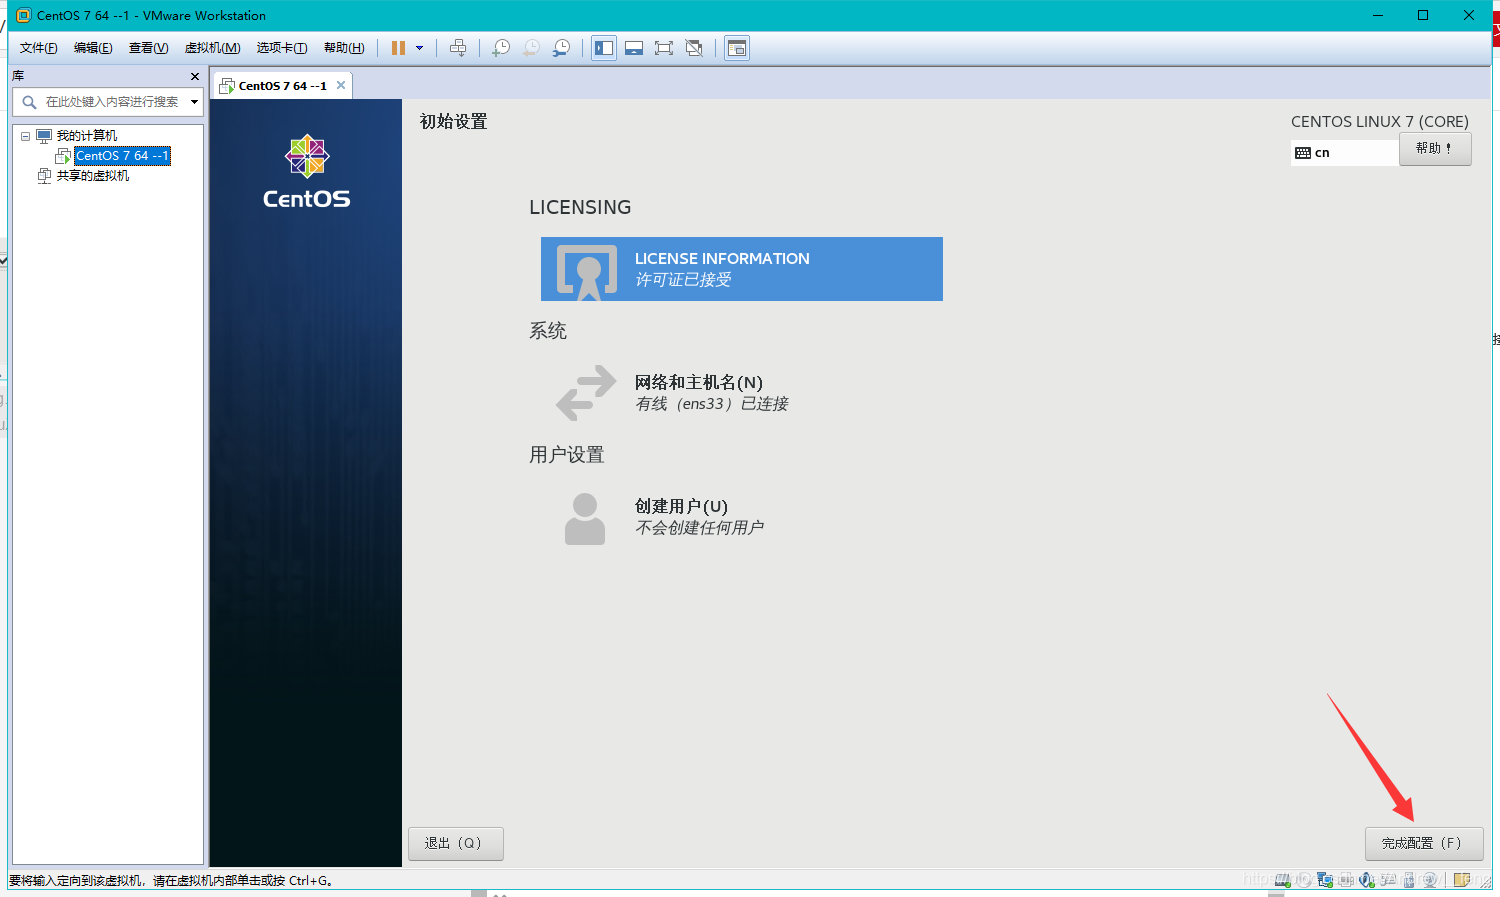Open the power options dropdown arrow beside pause
Viewport: 1500px width, 897px height.
pyautogui.click(x=419, y=48)
